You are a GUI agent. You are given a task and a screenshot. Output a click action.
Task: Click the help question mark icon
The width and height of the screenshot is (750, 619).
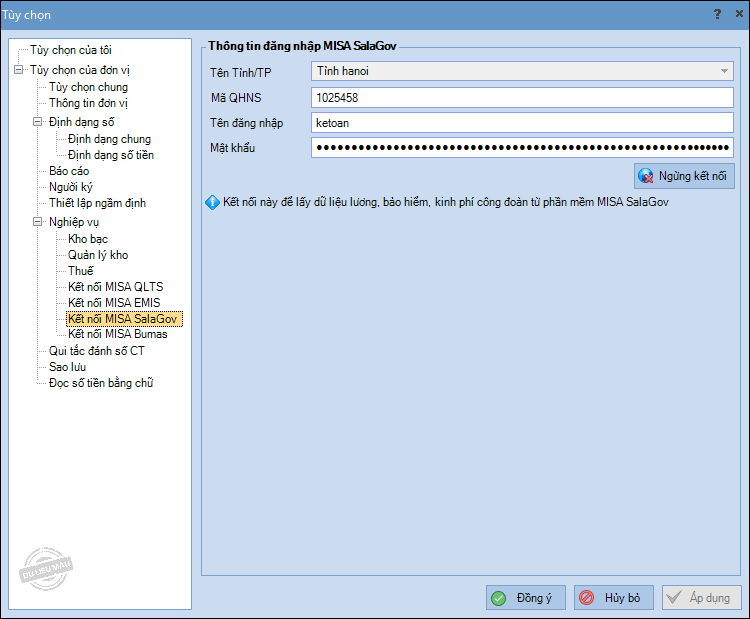[717, 14]
